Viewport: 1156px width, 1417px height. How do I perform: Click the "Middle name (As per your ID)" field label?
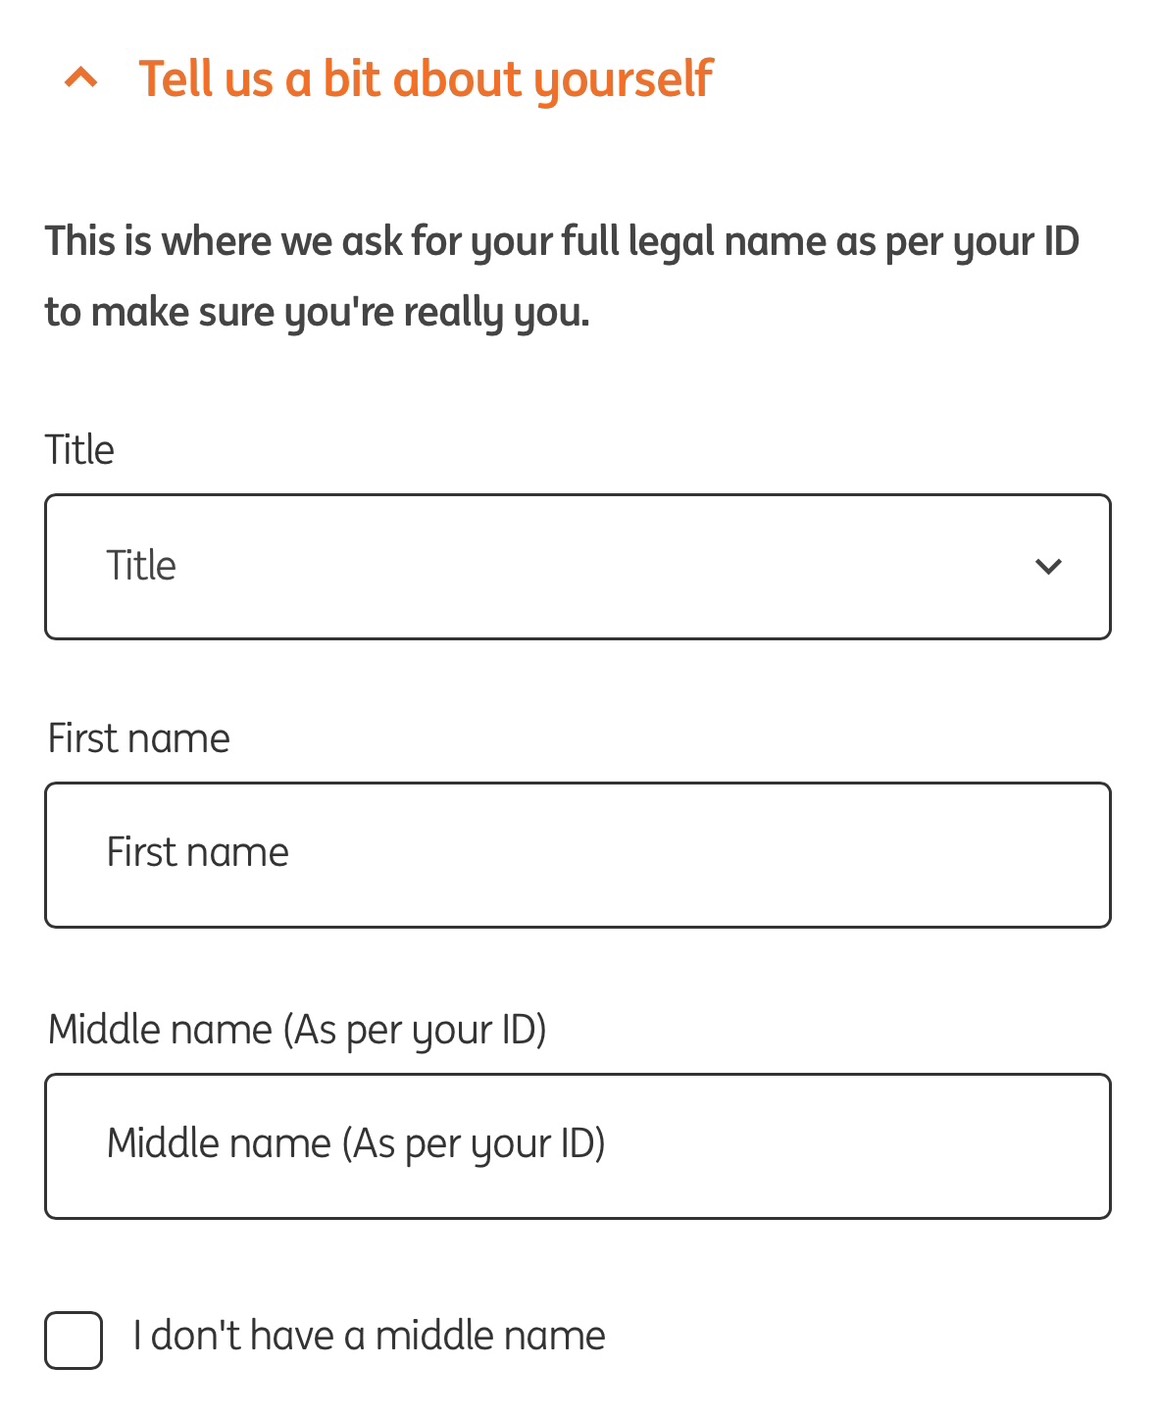297,1030
